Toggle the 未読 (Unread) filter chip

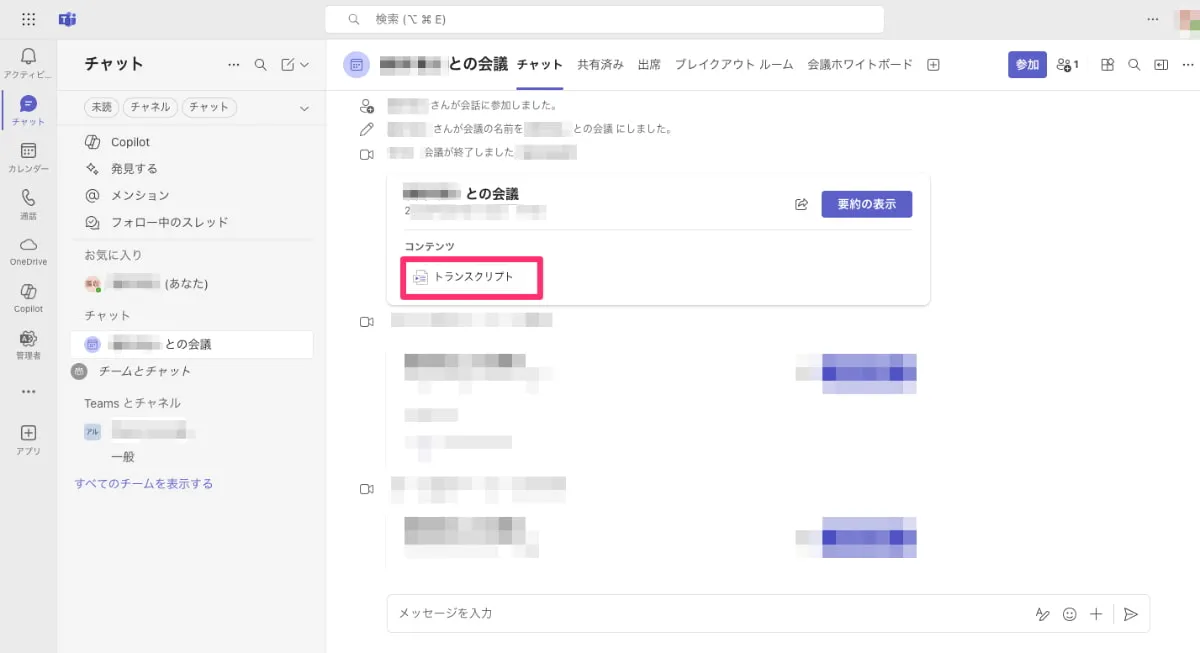[x=100, y=106]
